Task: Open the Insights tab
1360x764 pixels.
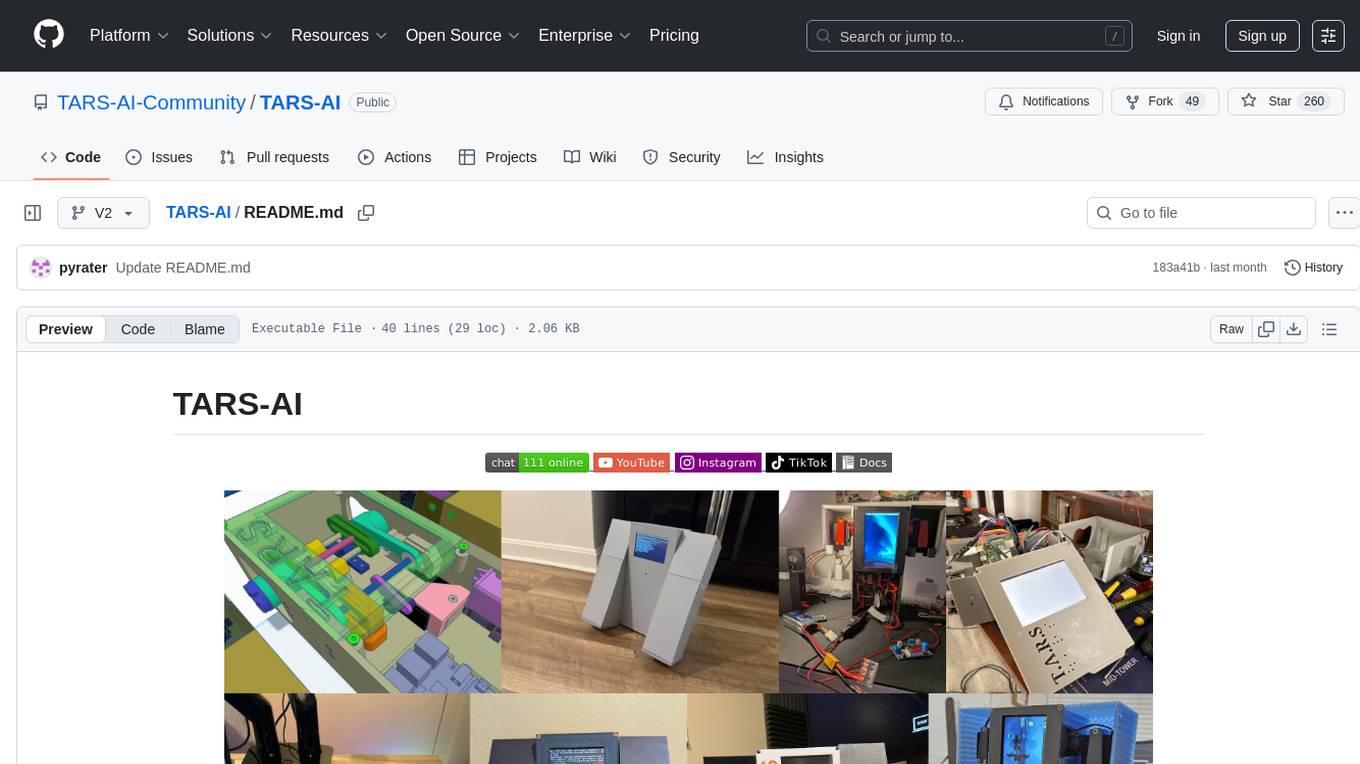Action: click(786, 157)
